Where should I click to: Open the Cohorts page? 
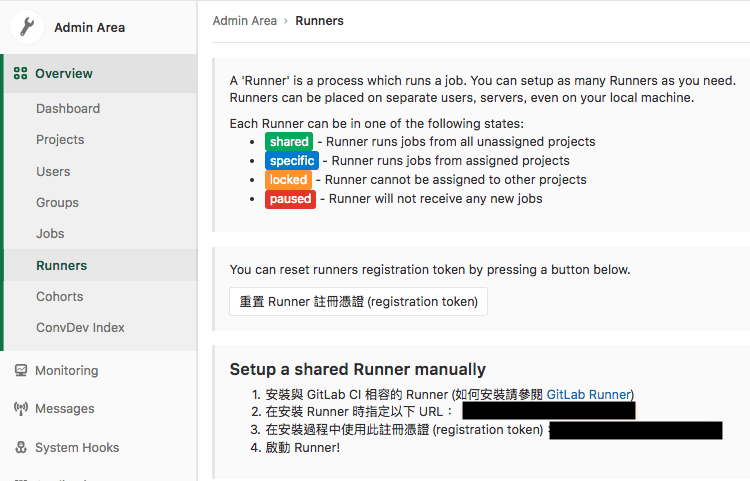(59, 297)
